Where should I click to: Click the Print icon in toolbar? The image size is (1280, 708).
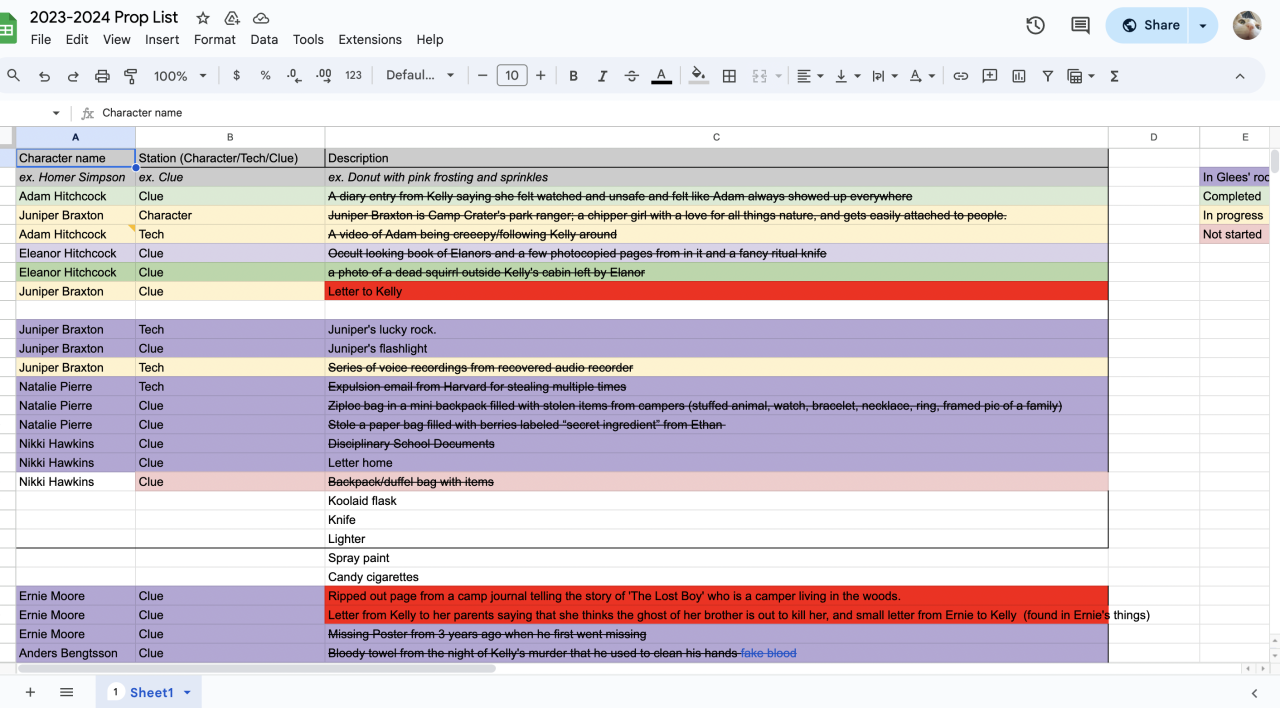[102, 76]
